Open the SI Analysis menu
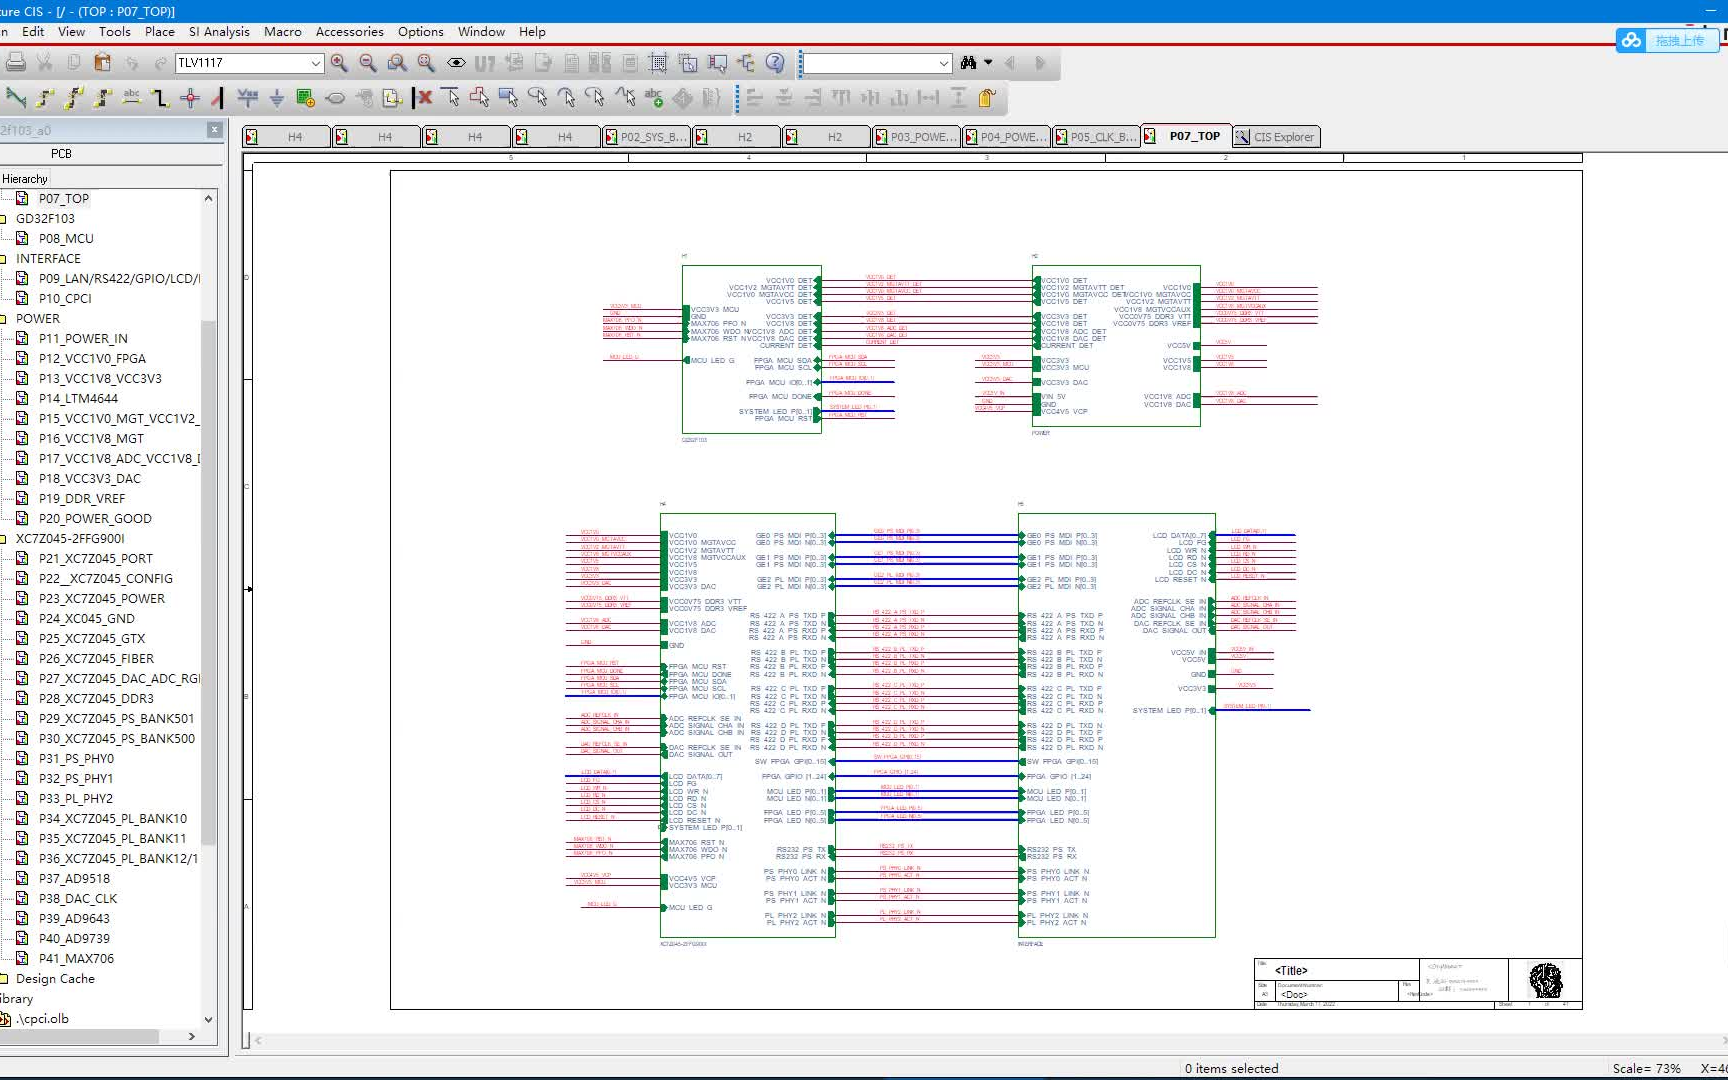This screenshot has height=1080, width=1728. [219, 32]
